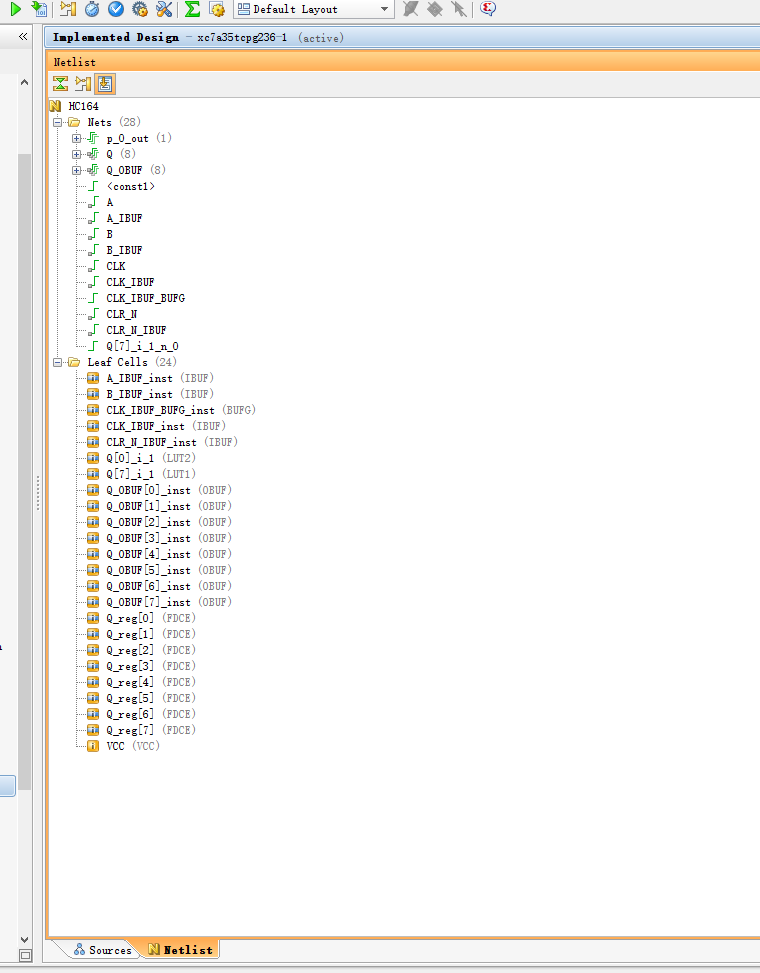
Task: Open the Default Layout dropdown
Action: click(x=314, y=9)
